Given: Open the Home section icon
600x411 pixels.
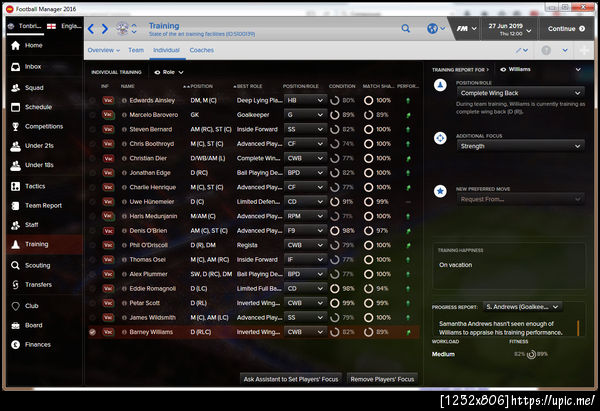Looking at the screenshot, I should (15, 46).
